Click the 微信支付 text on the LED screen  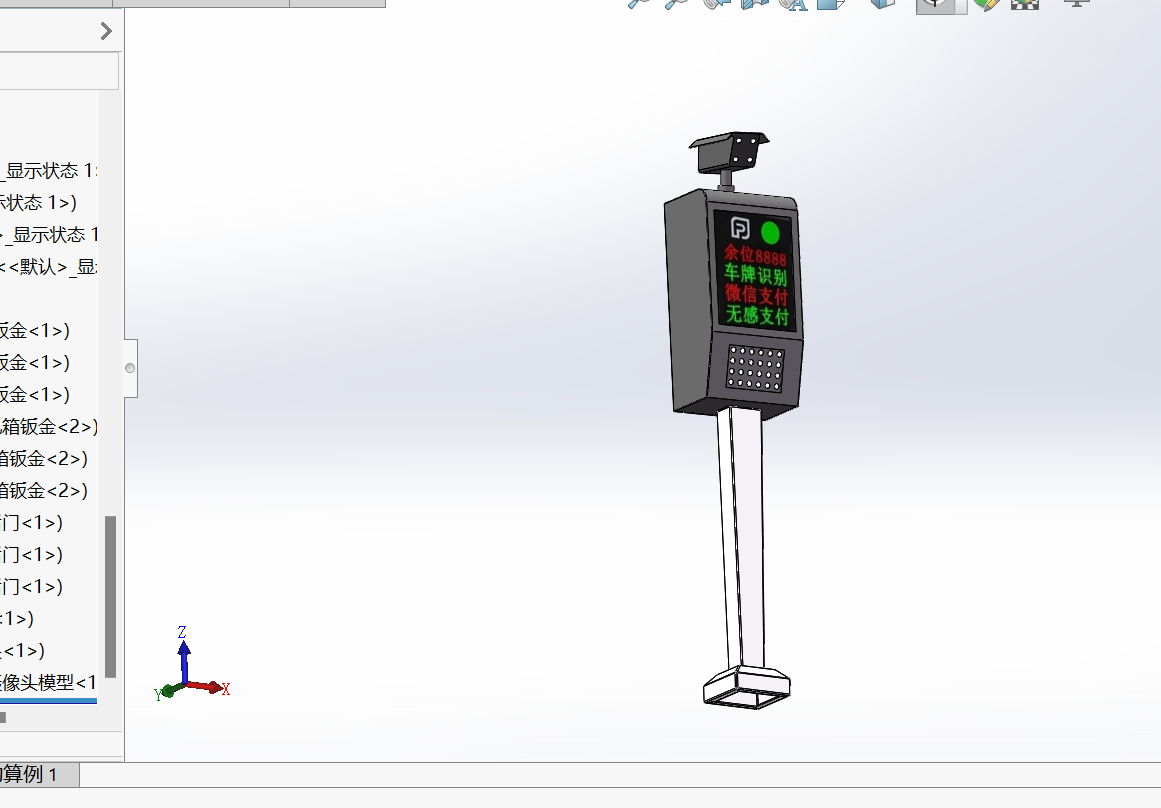(756, 294)
